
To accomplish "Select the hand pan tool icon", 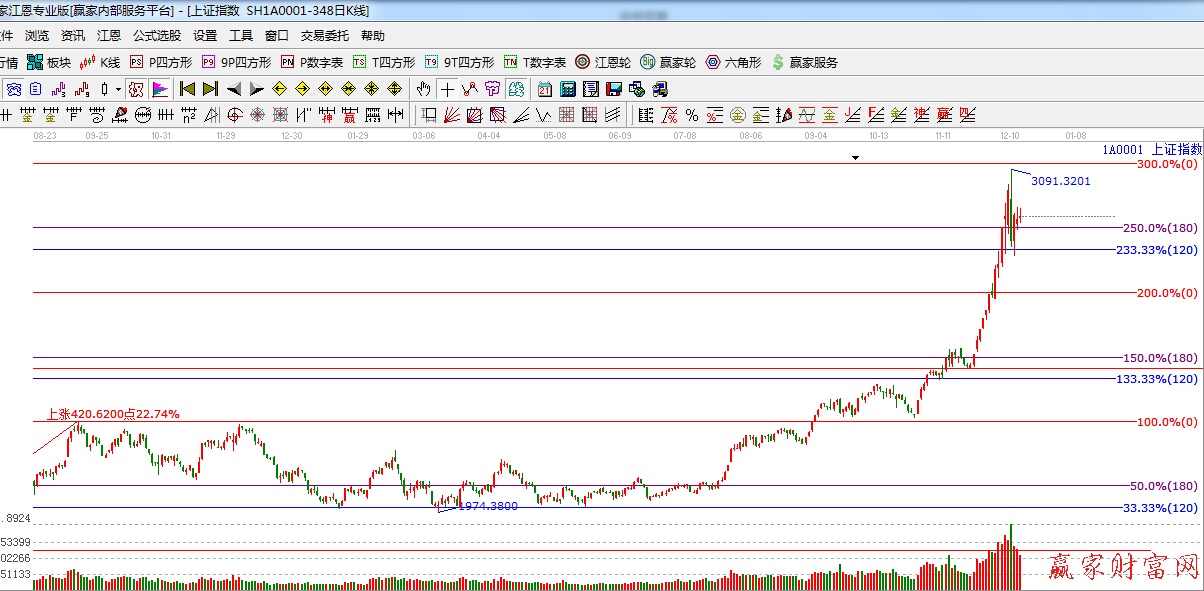I will tap(424, 88).
